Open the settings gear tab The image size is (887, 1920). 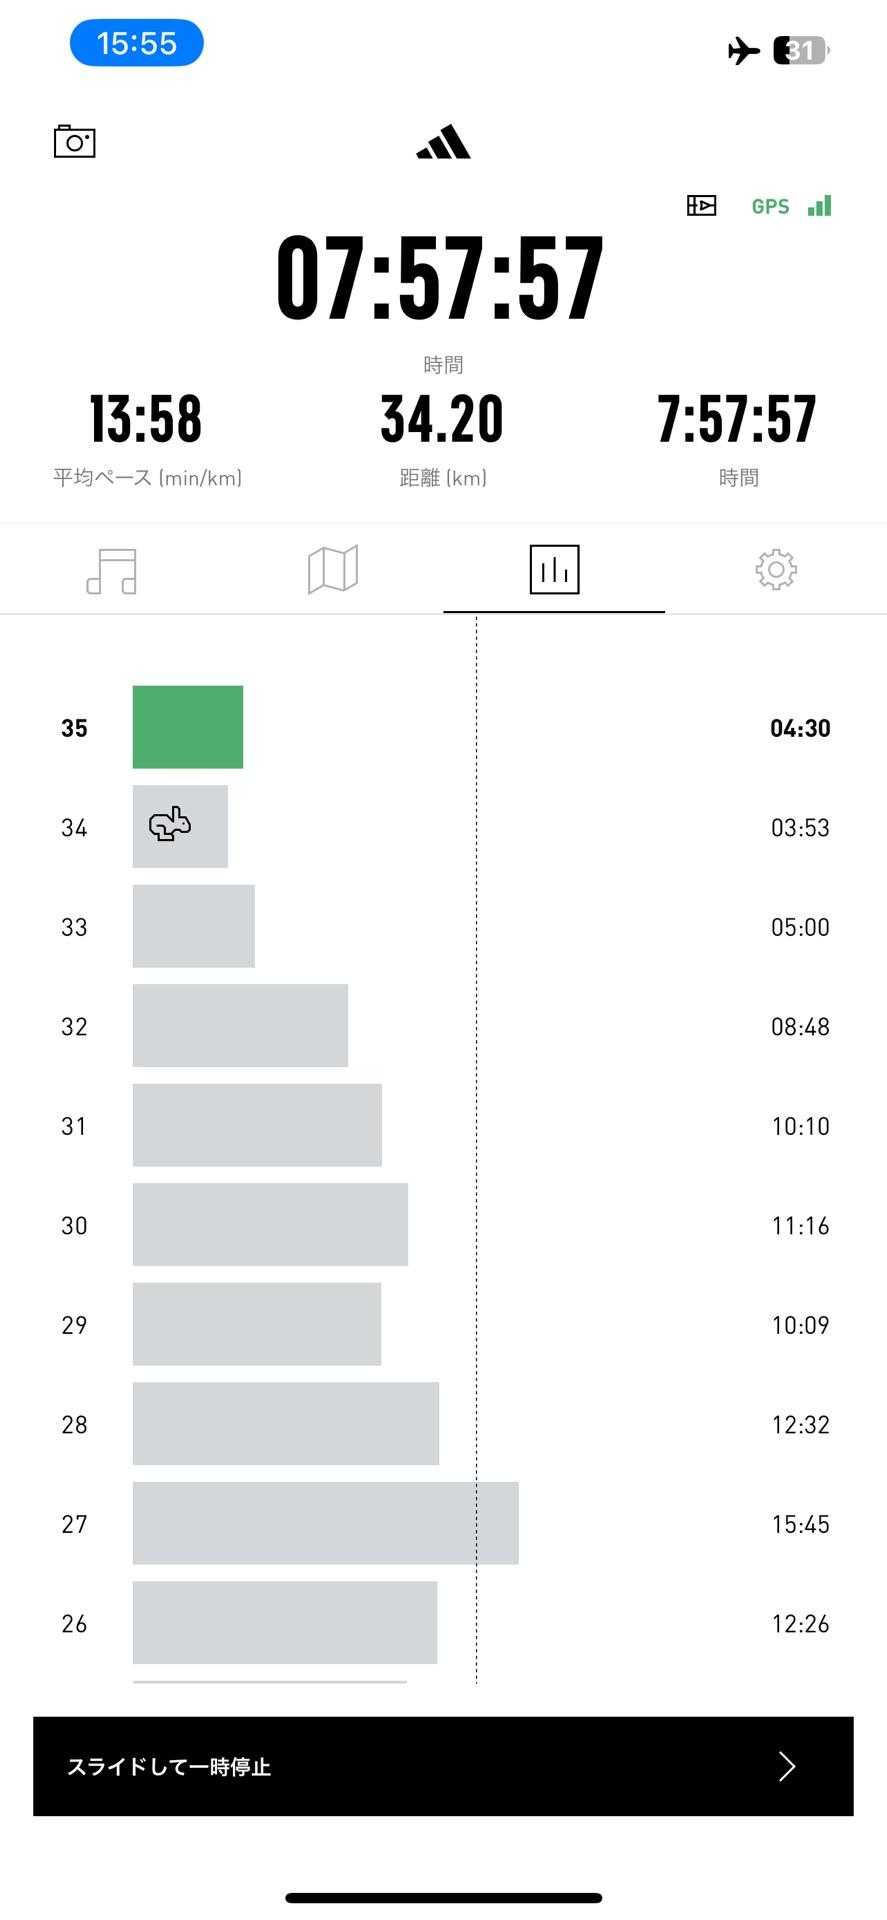point(776,570)
